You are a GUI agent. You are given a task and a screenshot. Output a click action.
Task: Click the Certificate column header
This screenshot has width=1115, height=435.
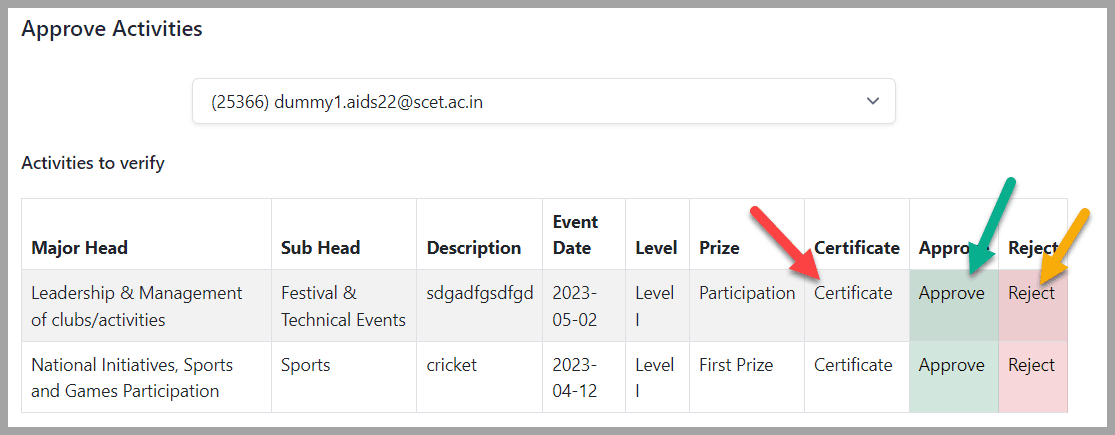[x=857, y=247]
